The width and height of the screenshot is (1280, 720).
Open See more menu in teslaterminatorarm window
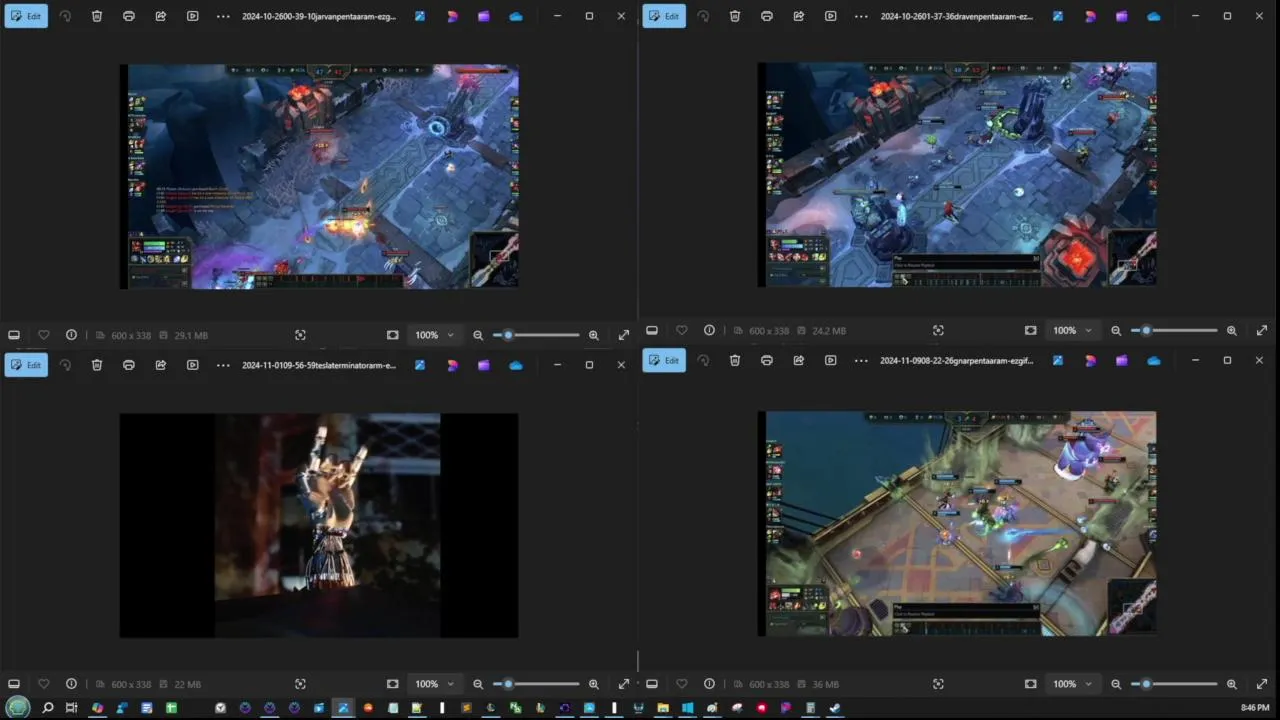coord(223,365)
